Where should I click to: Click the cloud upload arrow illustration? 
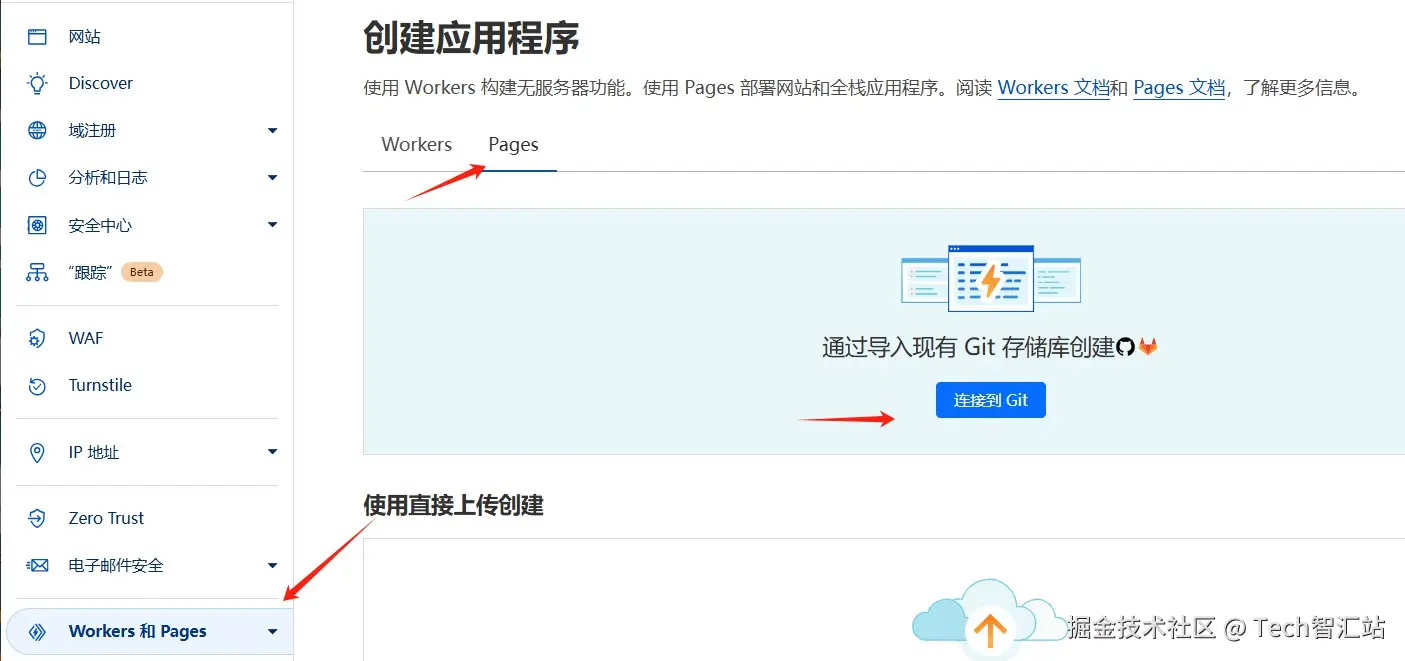tap(988, 618)
